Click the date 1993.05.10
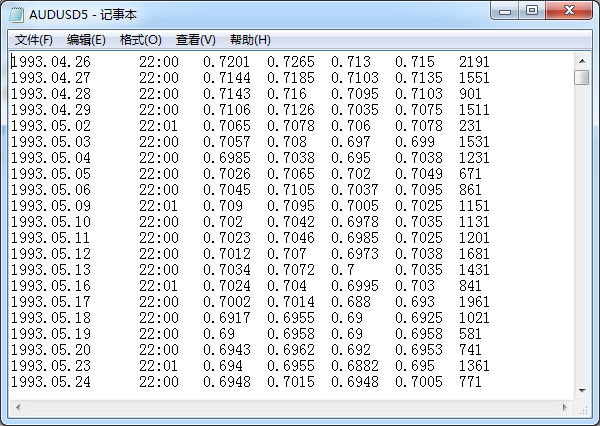 point(51,222)
